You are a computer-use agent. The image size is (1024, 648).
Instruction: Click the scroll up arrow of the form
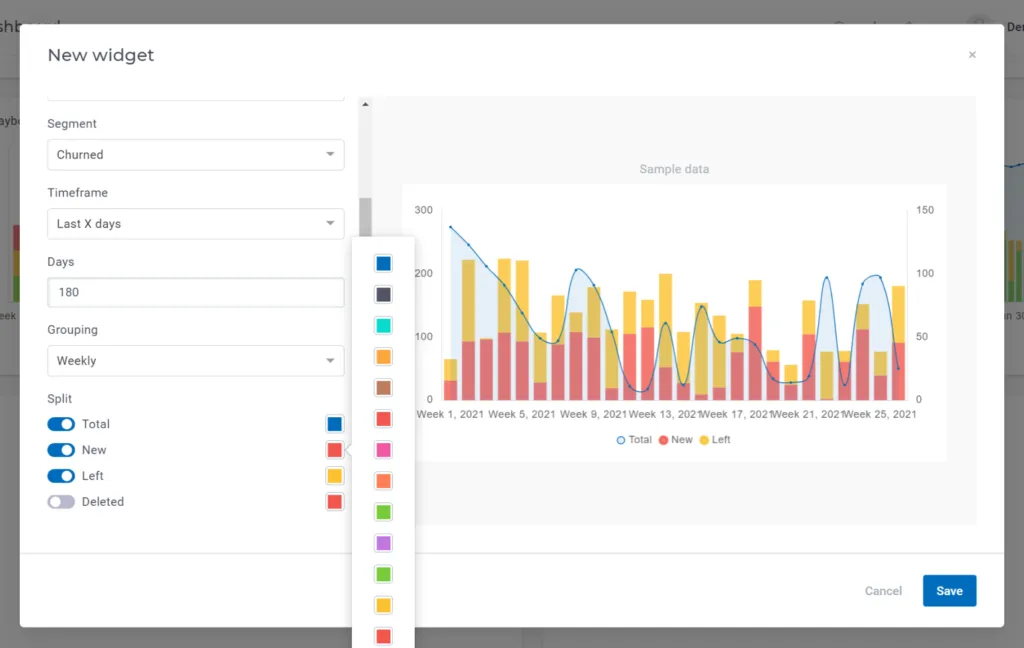[x=365, y=105]
